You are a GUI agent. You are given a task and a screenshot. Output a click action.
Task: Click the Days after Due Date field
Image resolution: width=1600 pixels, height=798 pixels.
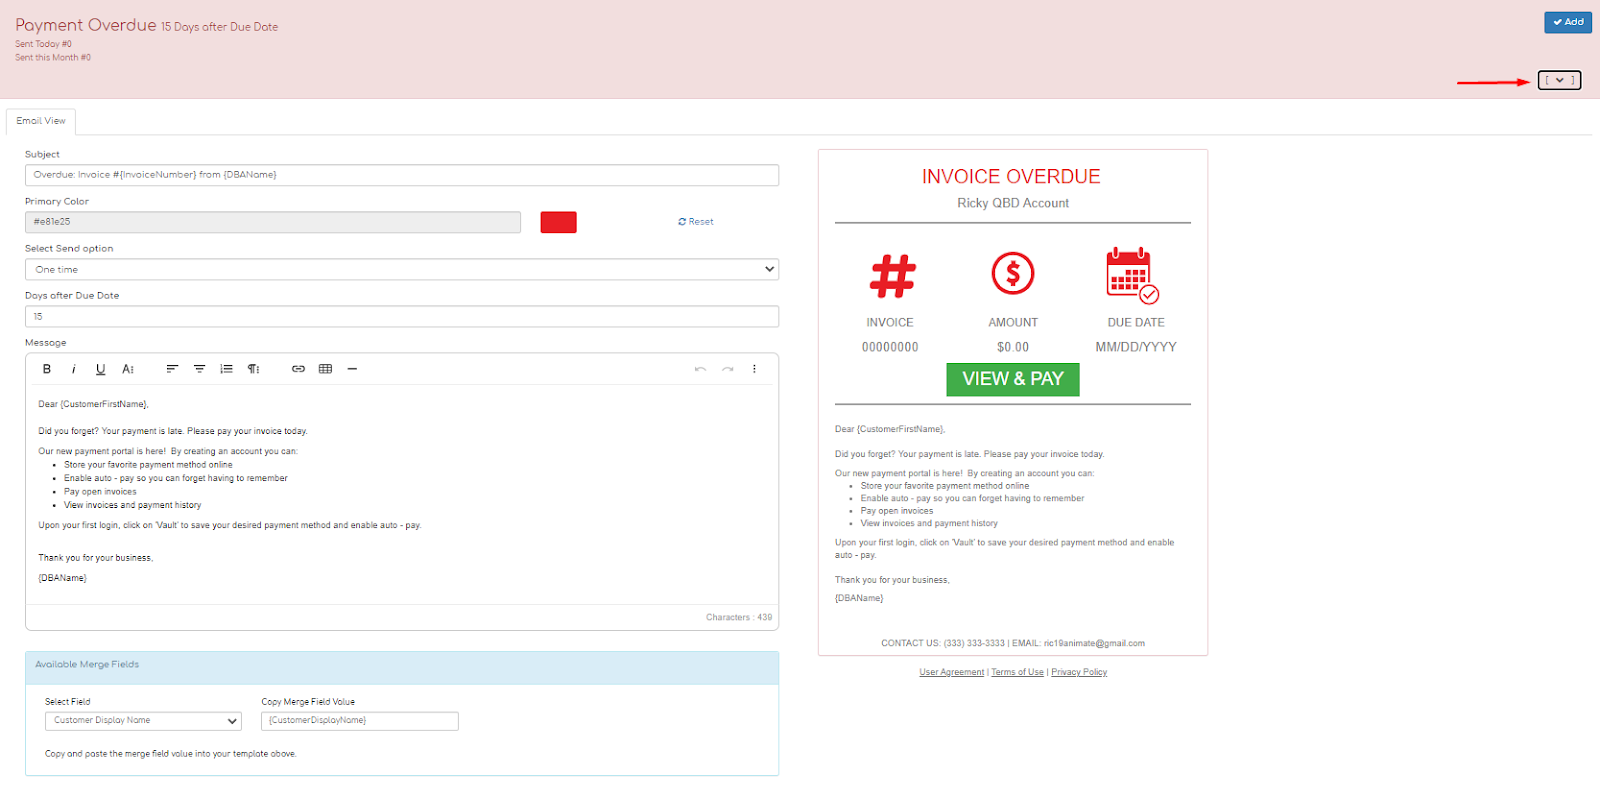coord(402,316)
